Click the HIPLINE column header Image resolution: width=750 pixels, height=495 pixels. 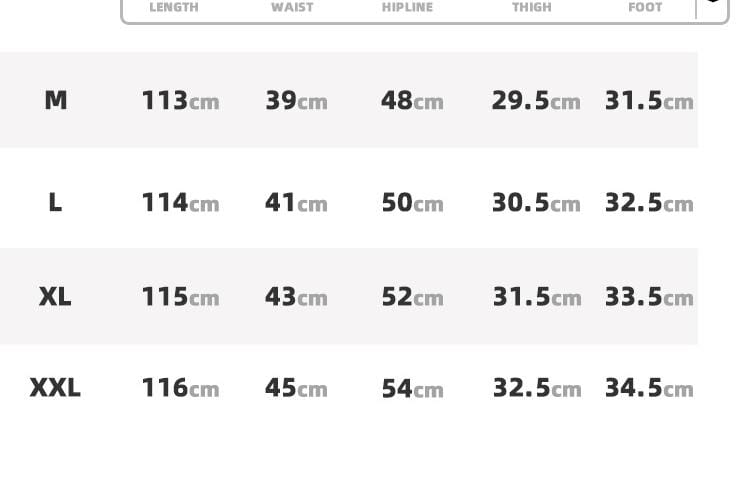[x=407, y=7]
